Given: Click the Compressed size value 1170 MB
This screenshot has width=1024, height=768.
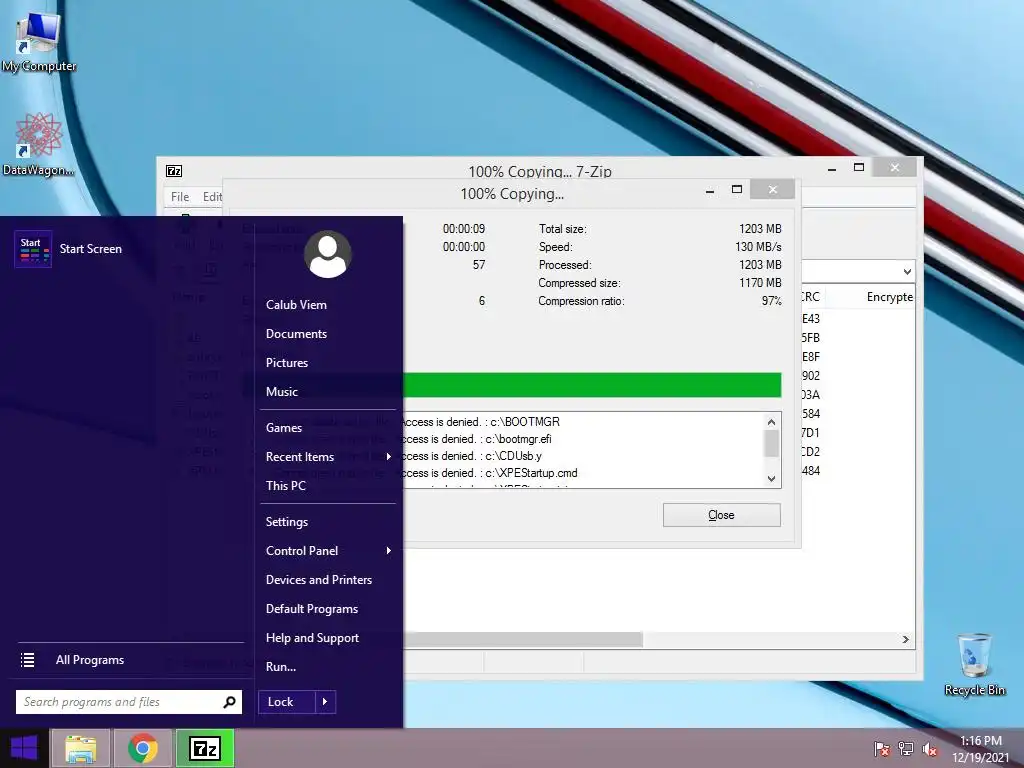Looking at the screenshot, I should click(x=760, y=283).
